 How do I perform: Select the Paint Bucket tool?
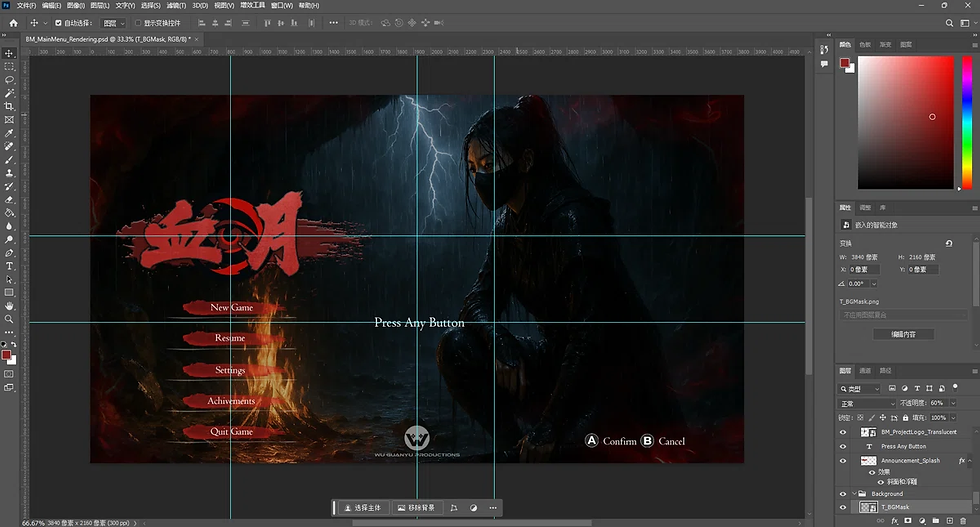tap(9, 213)
